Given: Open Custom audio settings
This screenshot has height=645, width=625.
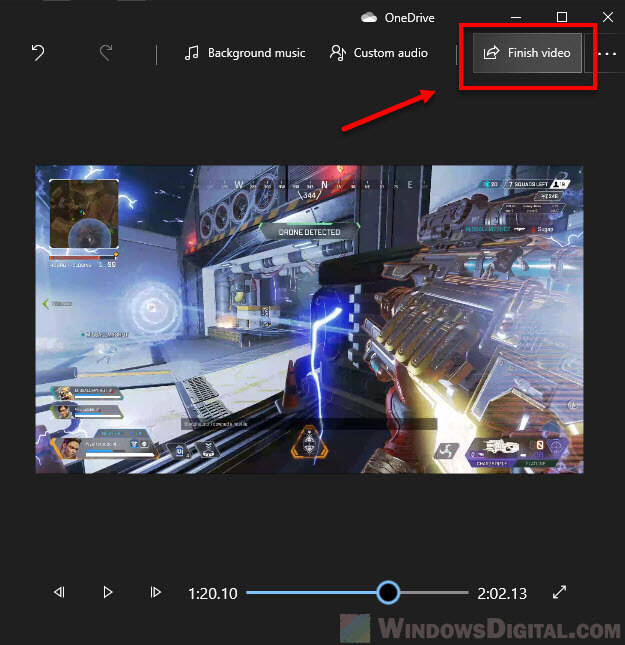Looking at the screenshot, I should coord(379,53).
